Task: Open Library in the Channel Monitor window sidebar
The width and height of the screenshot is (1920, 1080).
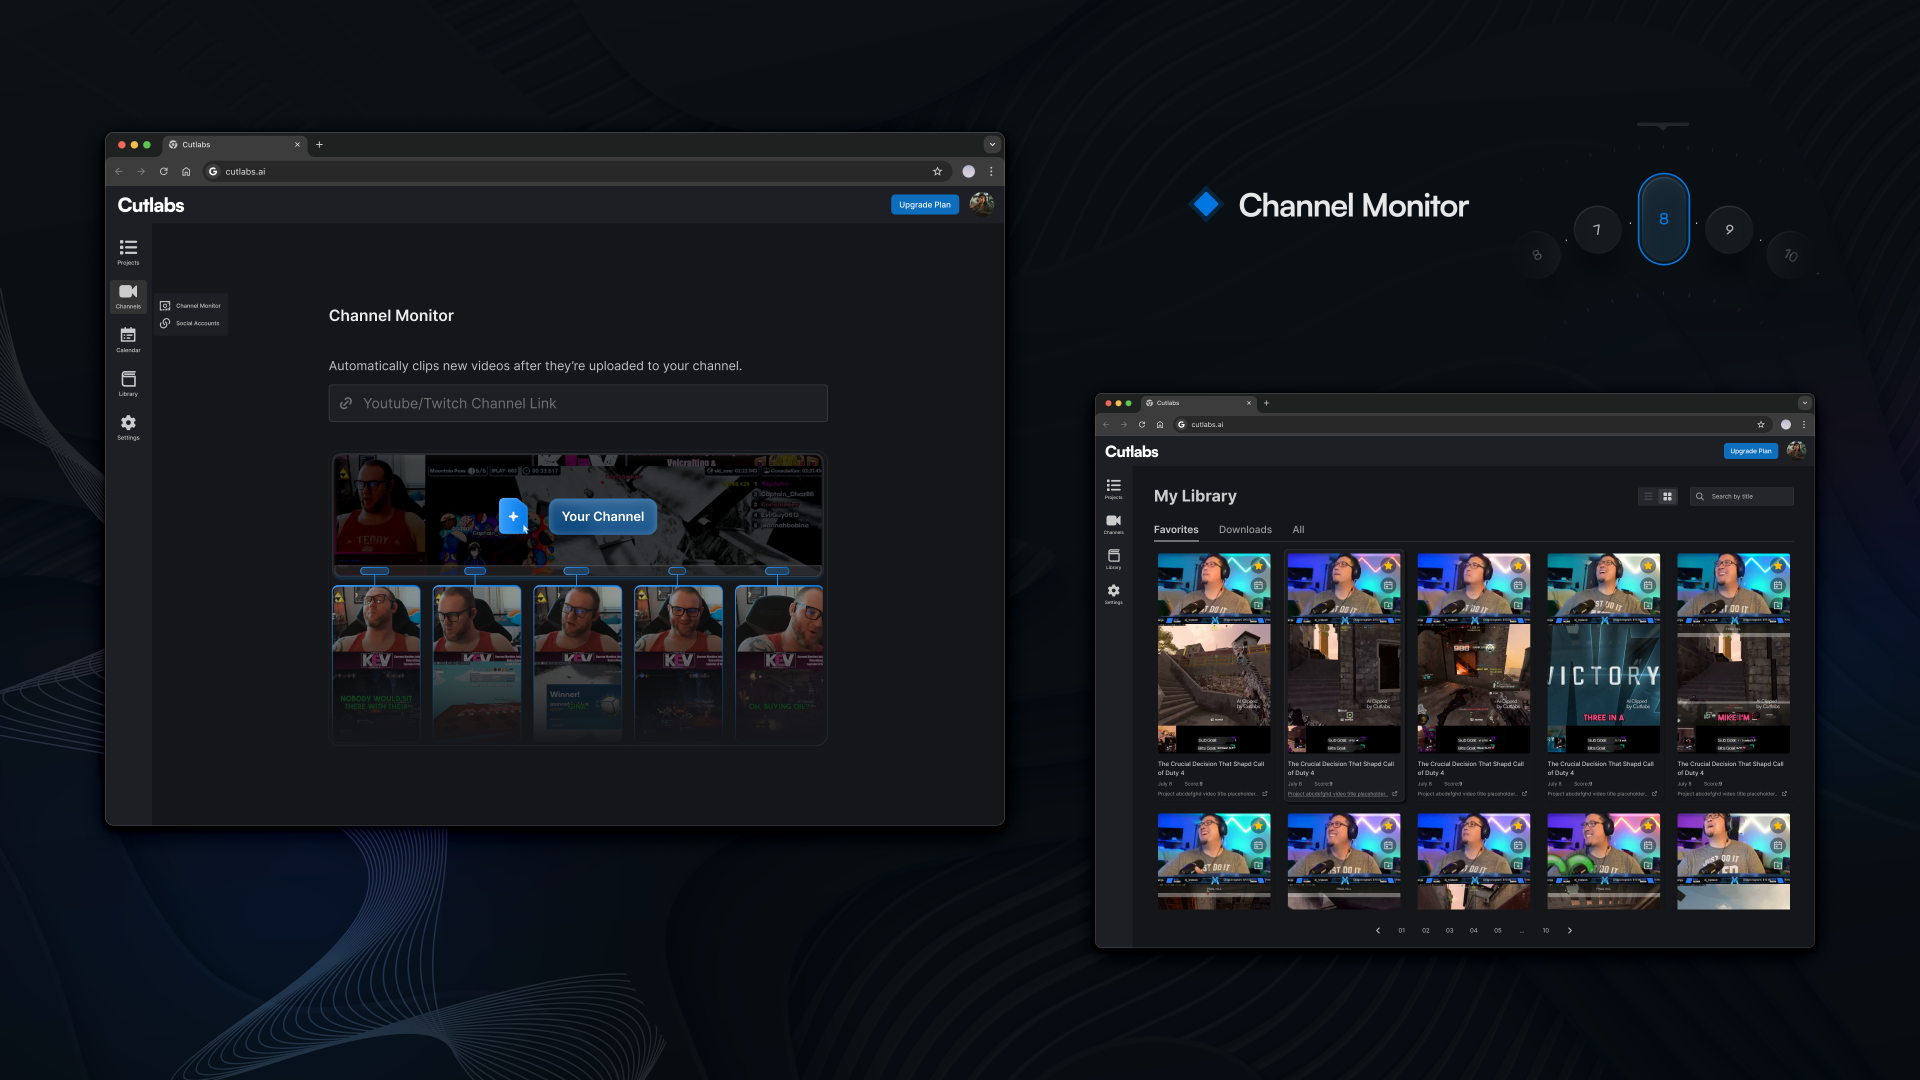Action: [x=128, y=383]
